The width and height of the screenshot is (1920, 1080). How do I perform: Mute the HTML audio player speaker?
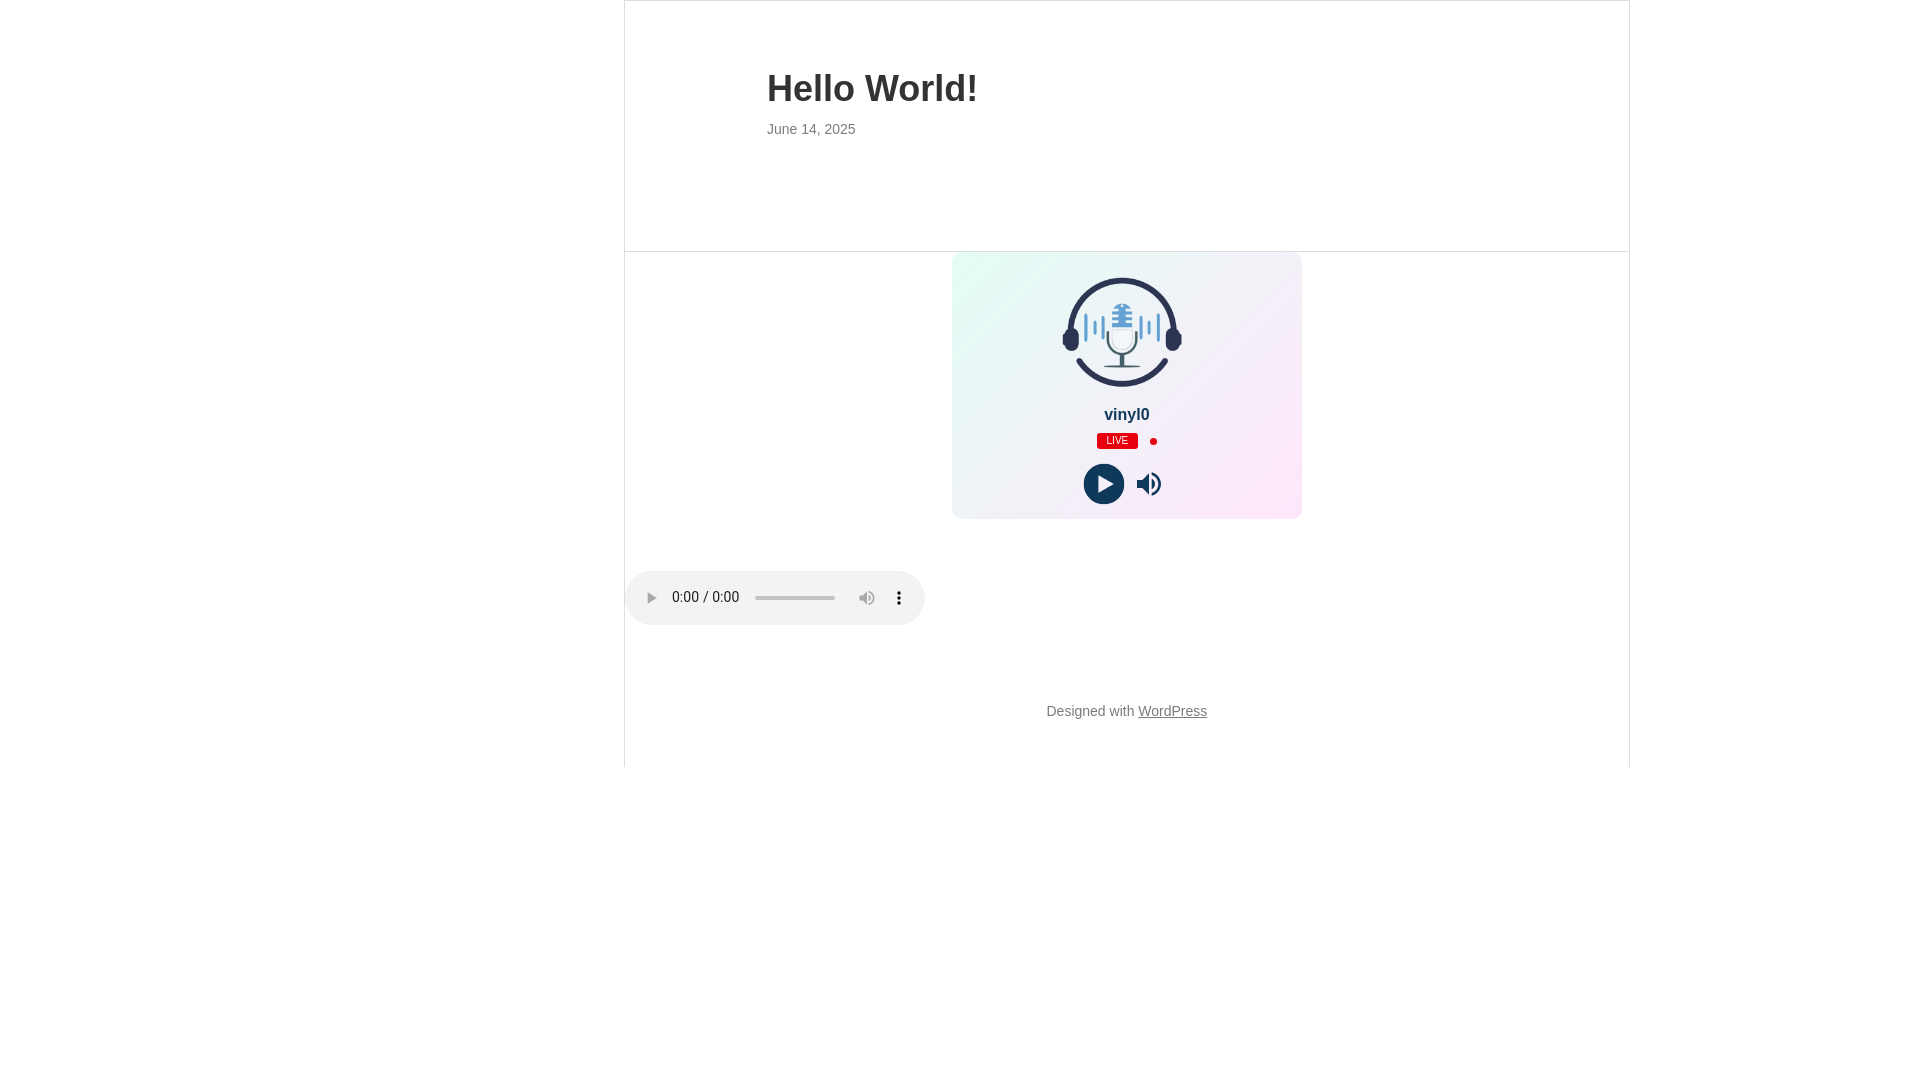click(867, 598)
